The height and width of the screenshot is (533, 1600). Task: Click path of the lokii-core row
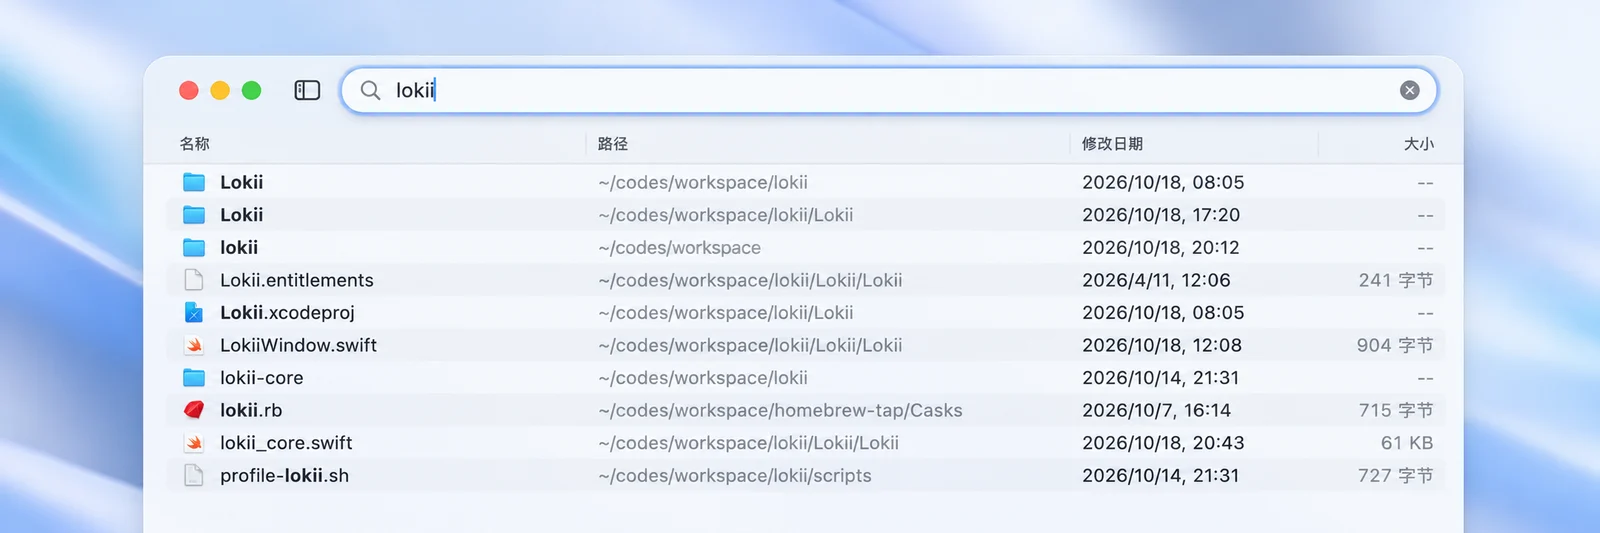[703, 378]
